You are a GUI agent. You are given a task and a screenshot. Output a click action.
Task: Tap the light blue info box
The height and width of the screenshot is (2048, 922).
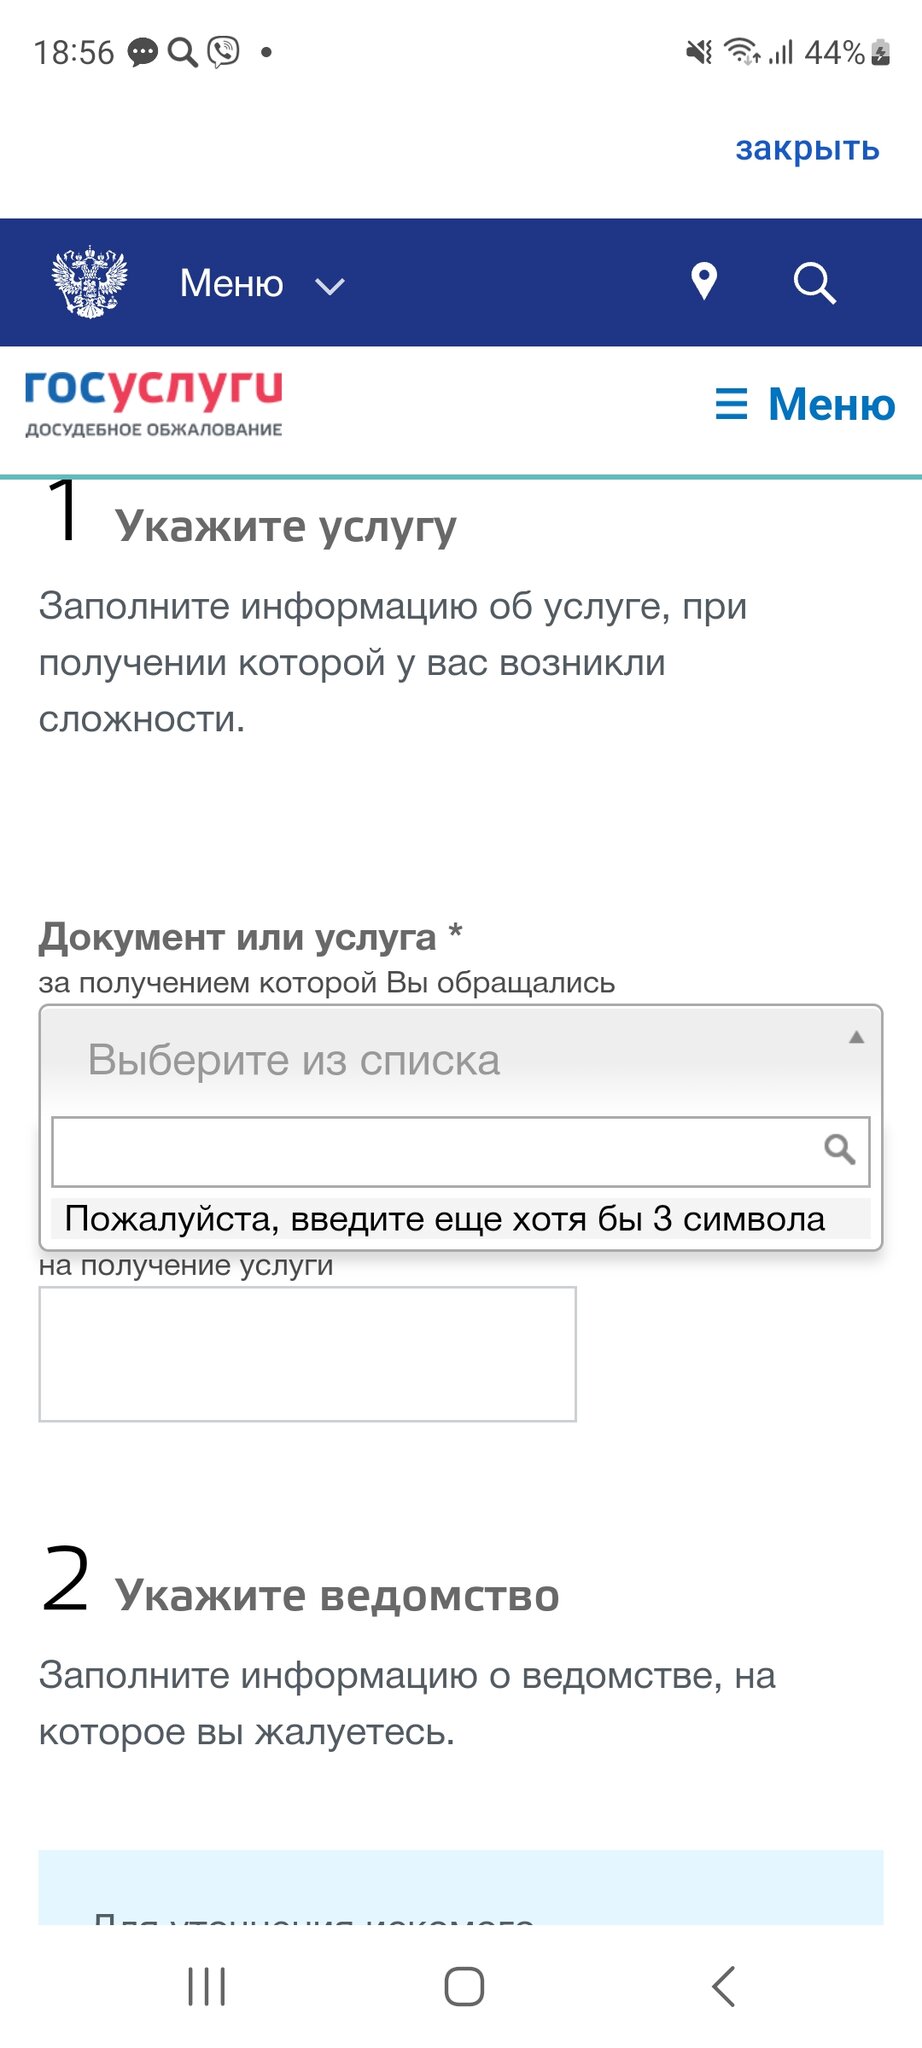pyautogui.click(x=461, y=1887)
